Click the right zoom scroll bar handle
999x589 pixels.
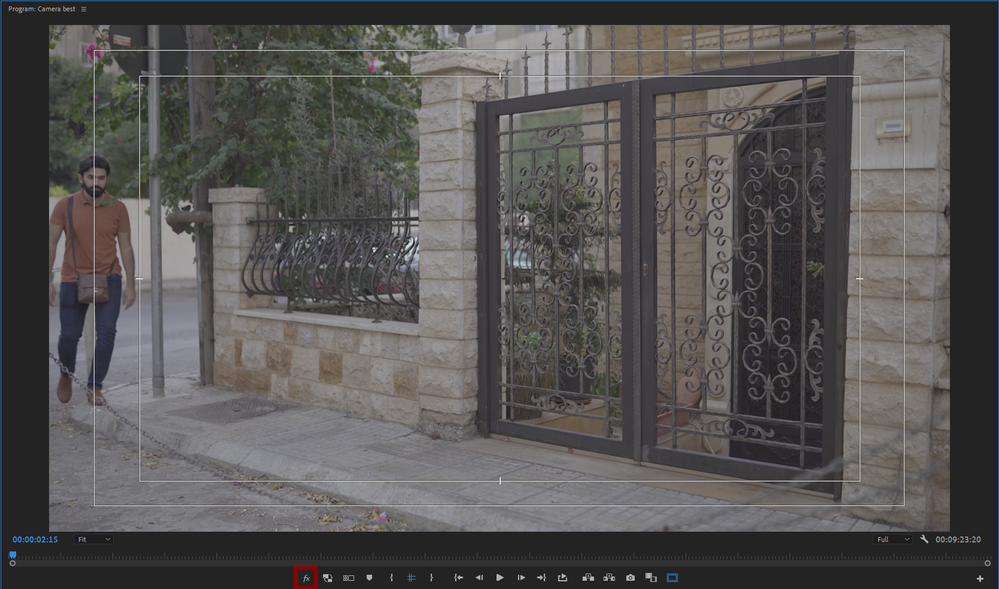click(x=988, y=564)
